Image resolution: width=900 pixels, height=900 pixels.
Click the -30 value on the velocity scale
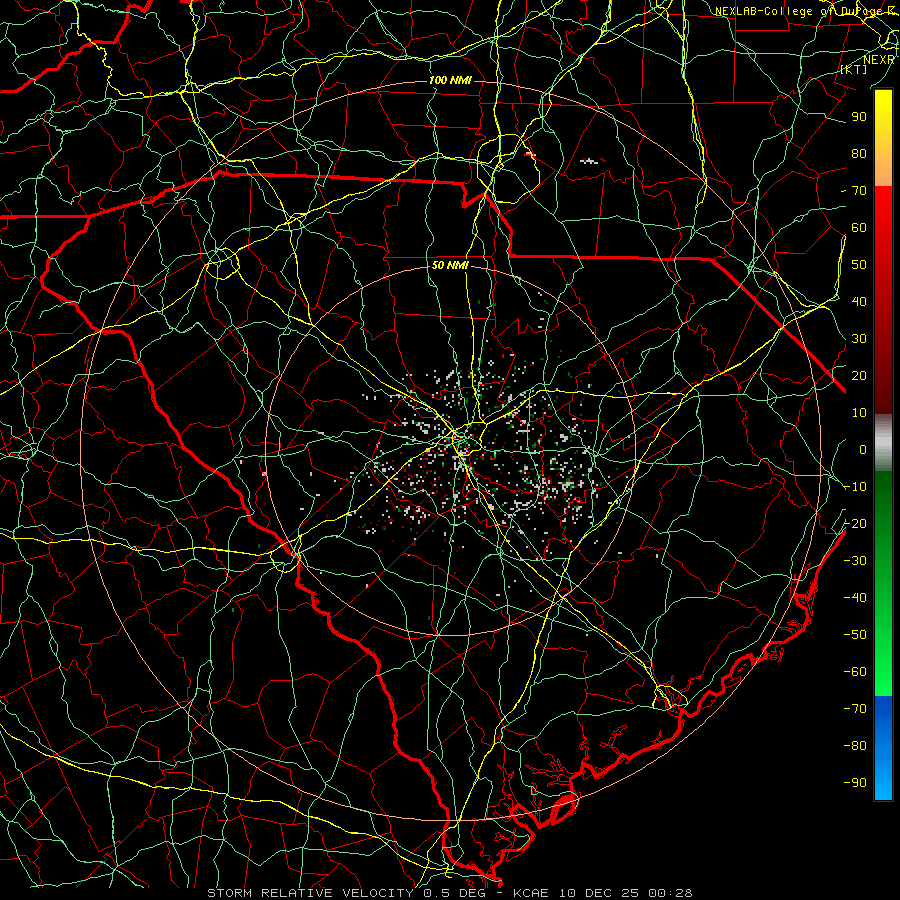click(855, 561)
